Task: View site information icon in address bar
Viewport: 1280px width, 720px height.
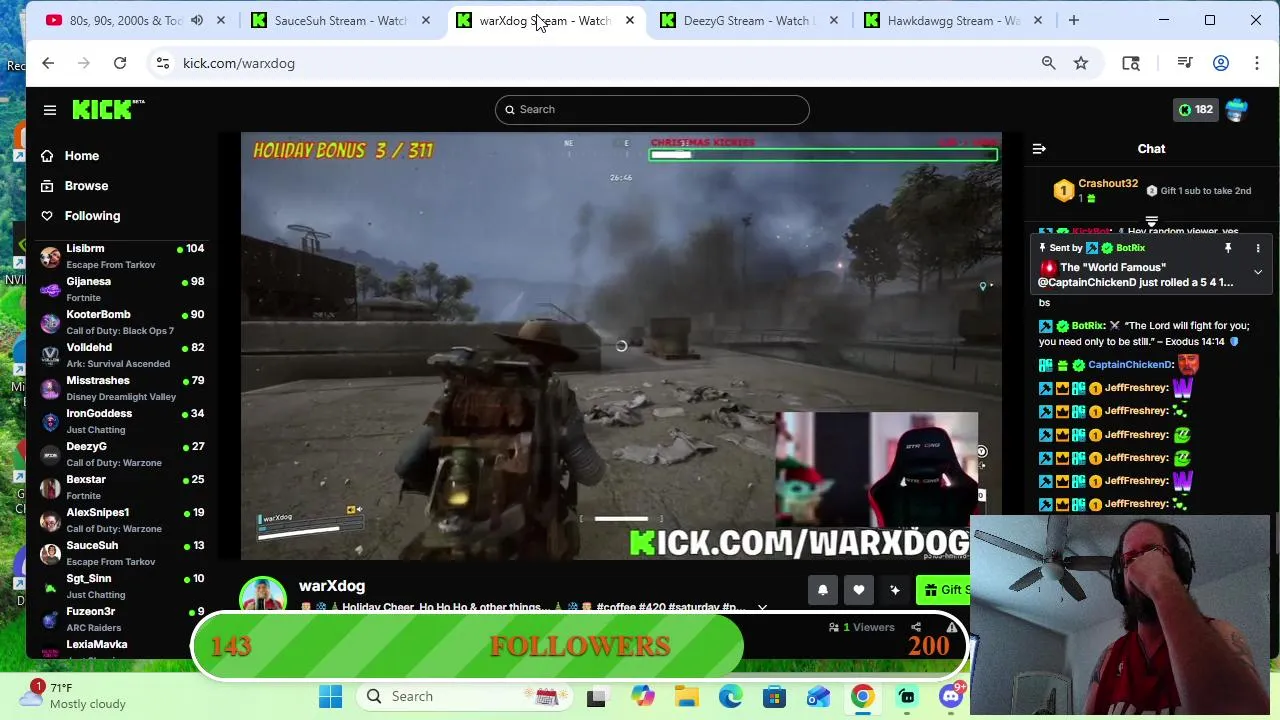Action: tap(163, 63)
